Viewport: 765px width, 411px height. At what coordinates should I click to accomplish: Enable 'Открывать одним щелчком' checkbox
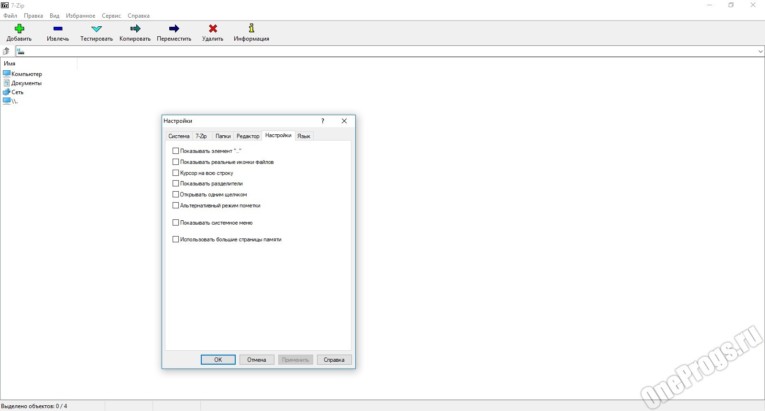(x=176, y=194)
